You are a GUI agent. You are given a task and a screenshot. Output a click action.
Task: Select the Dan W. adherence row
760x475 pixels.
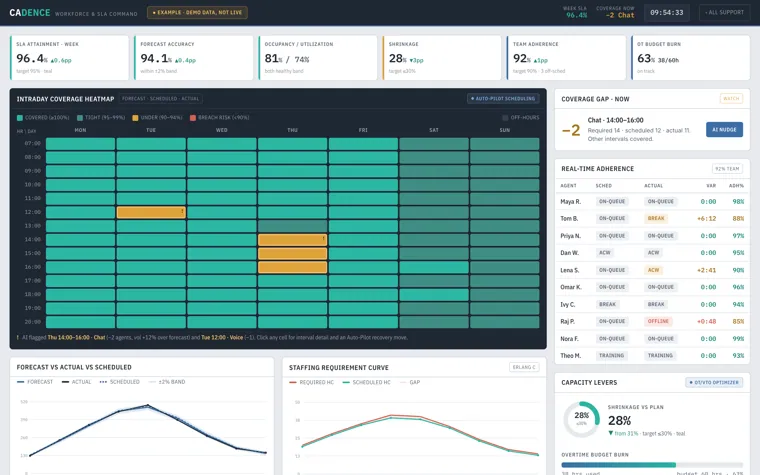[652, 253]
